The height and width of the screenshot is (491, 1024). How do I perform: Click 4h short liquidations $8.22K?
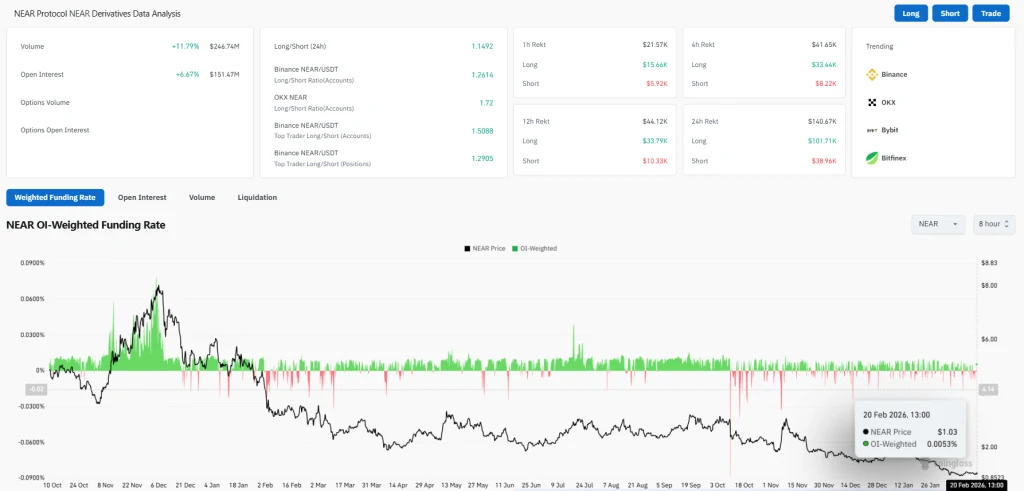(x=825, y=84)
